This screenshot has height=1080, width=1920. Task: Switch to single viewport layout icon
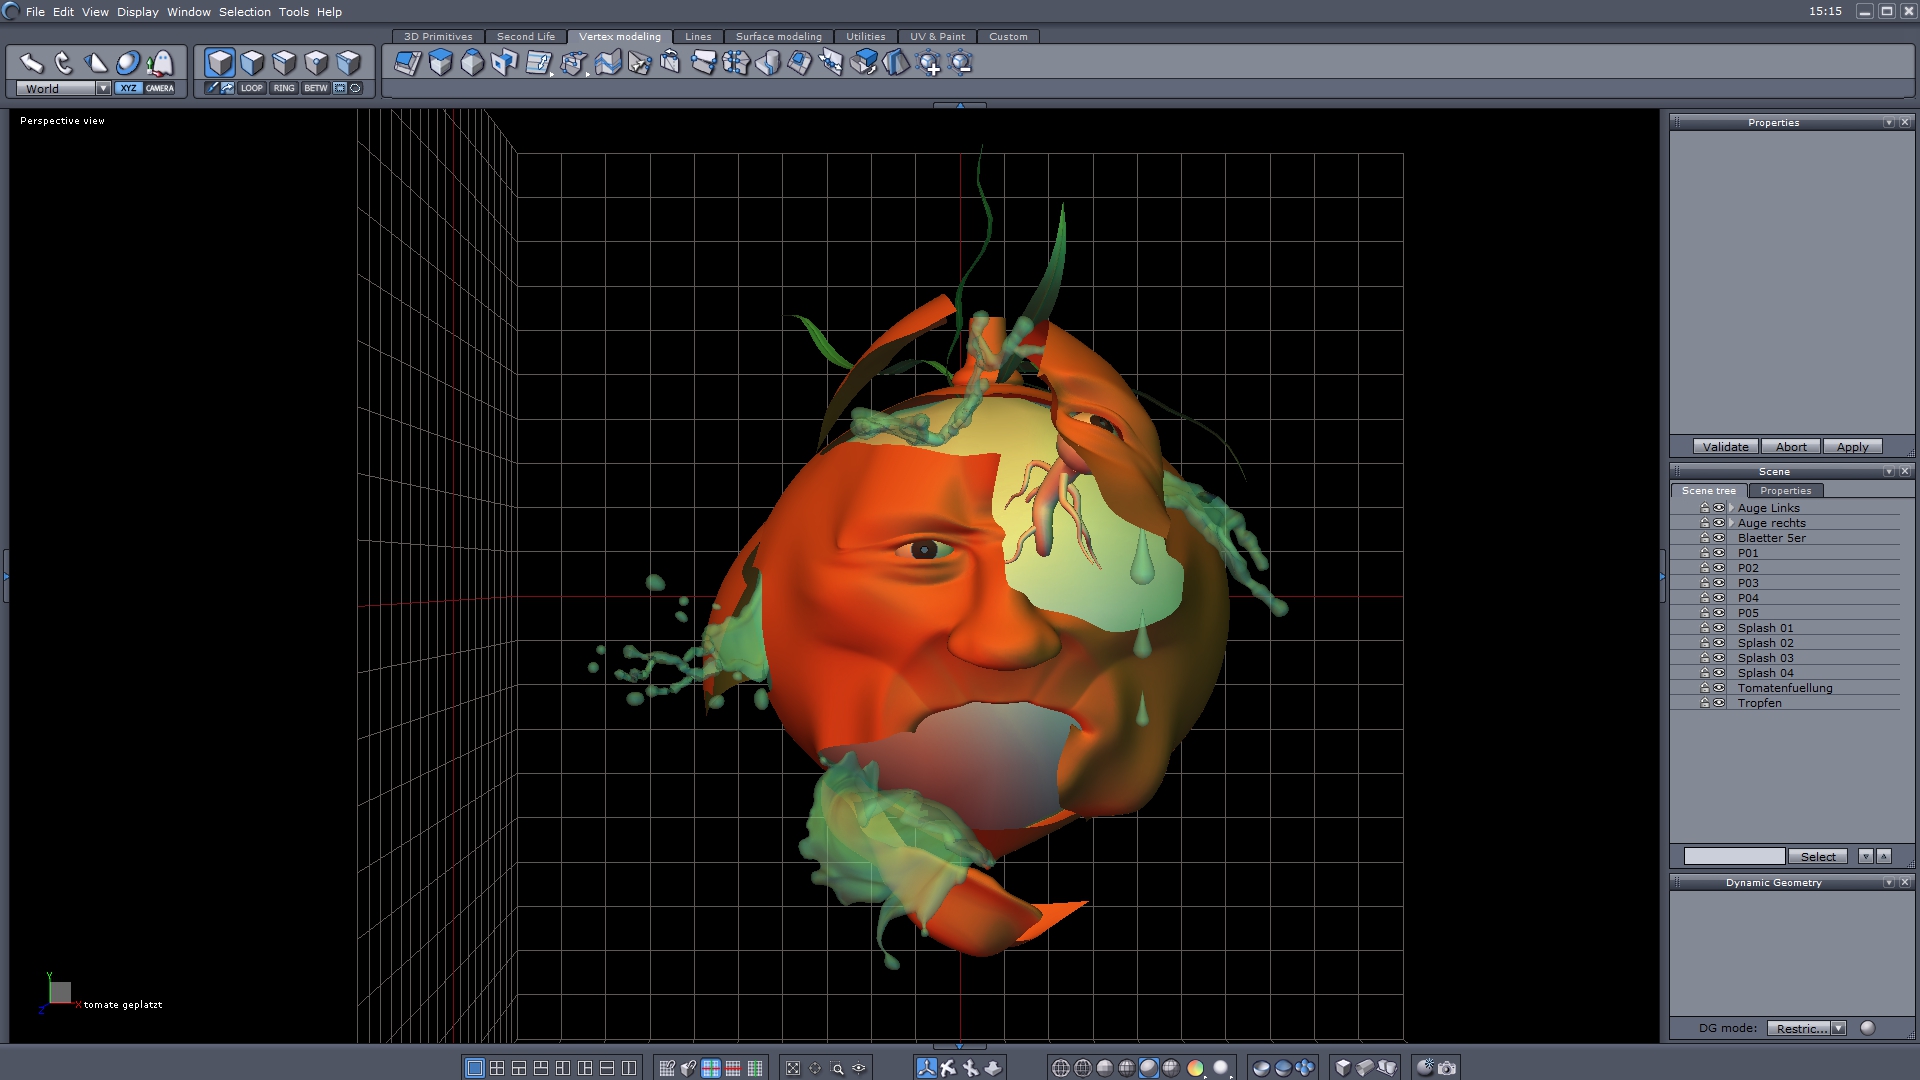[x=475, y=1068]
